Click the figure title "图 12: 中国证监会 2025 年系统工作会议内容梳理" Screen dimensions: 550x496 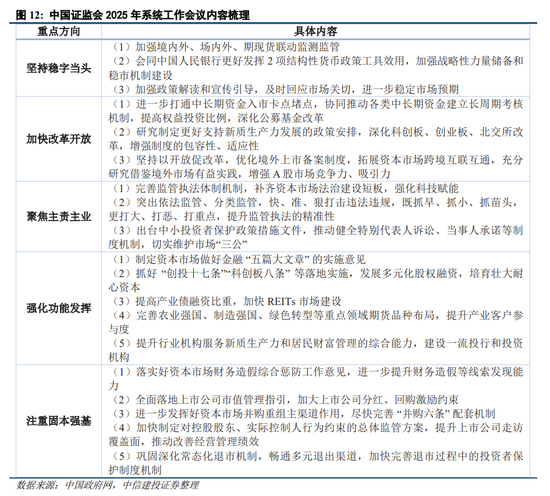tap(133, 15)
